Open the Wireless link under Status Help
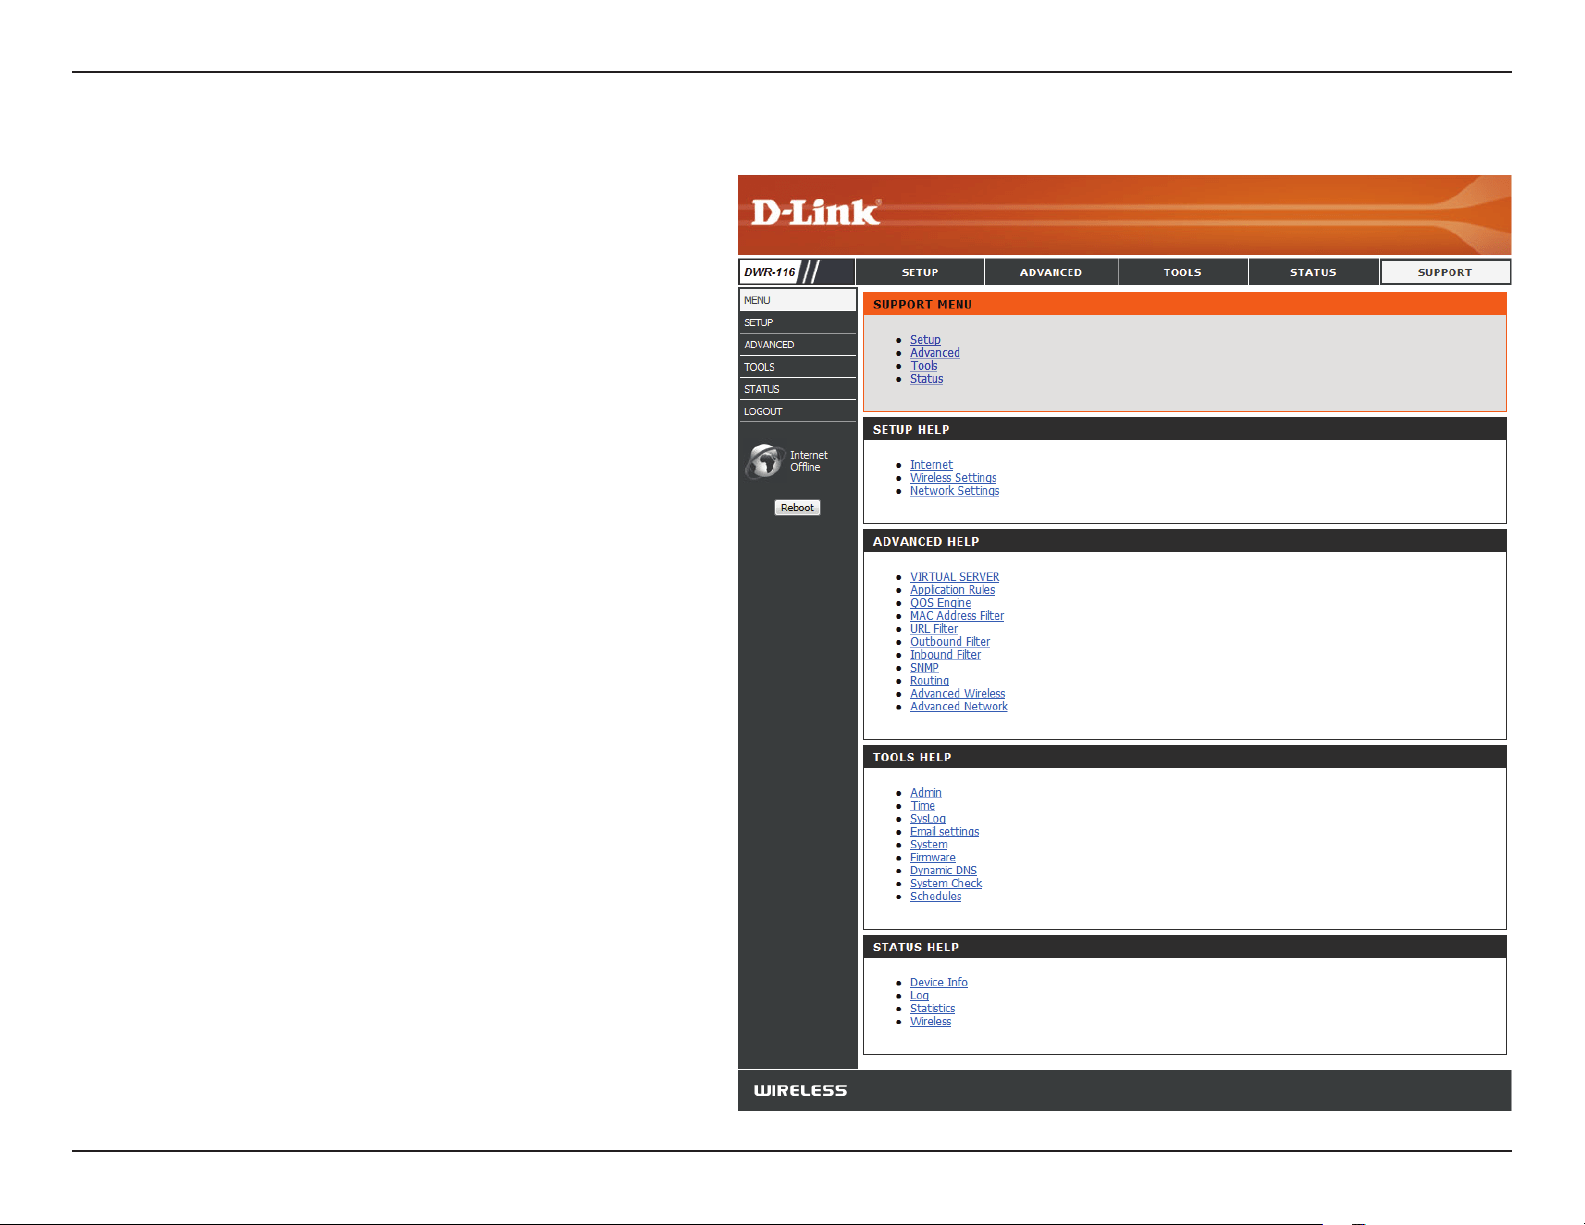Image resolution: width=1585 pixels, height=1225 pixels. (930, 1022)
